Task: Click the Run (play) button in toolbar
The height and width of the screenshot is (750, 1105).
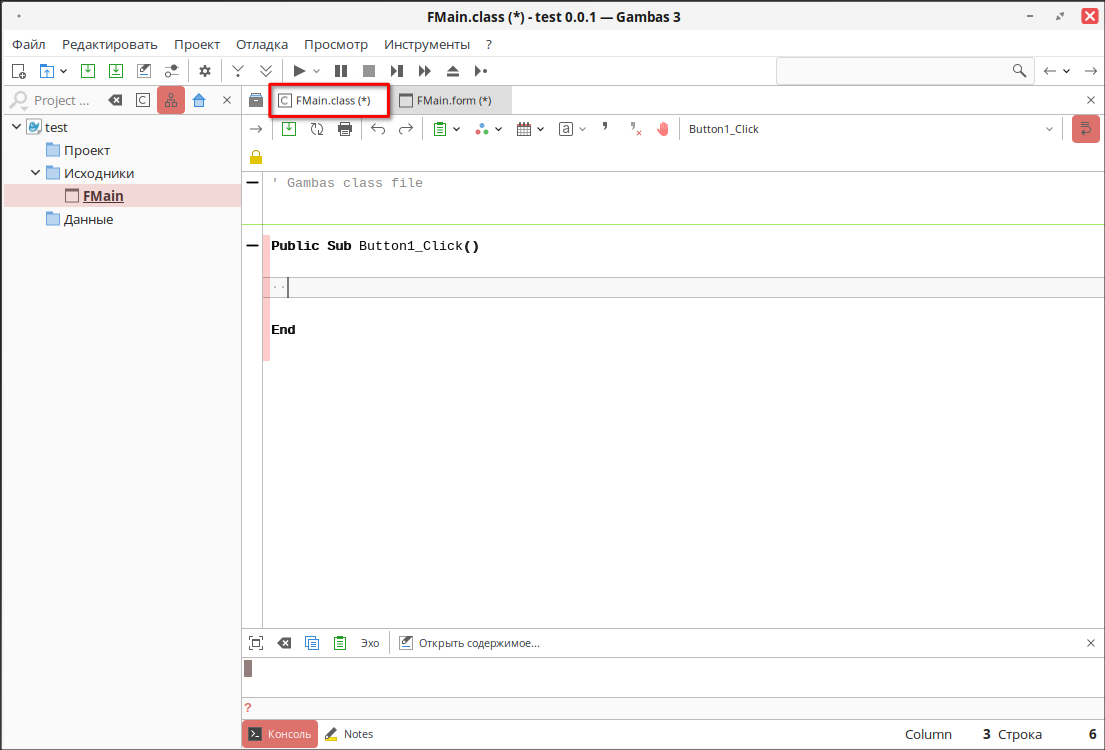Action: point(298,71)
